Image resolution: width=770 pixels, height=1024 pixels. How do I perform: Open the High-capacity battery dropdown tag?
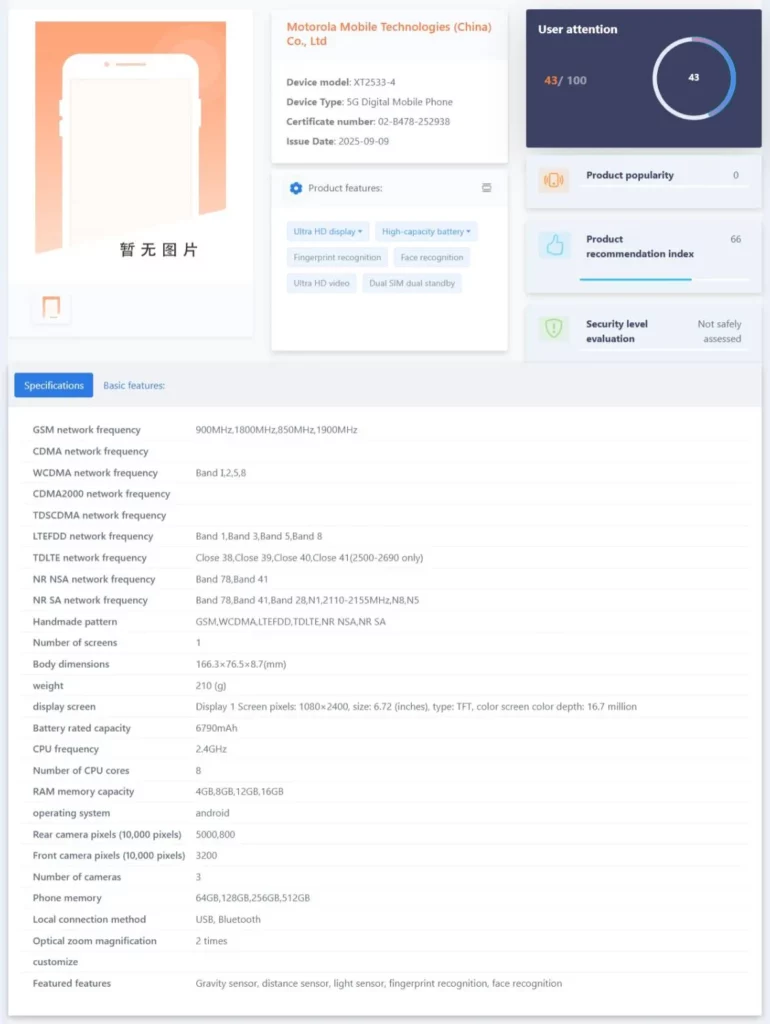[426, 232]
